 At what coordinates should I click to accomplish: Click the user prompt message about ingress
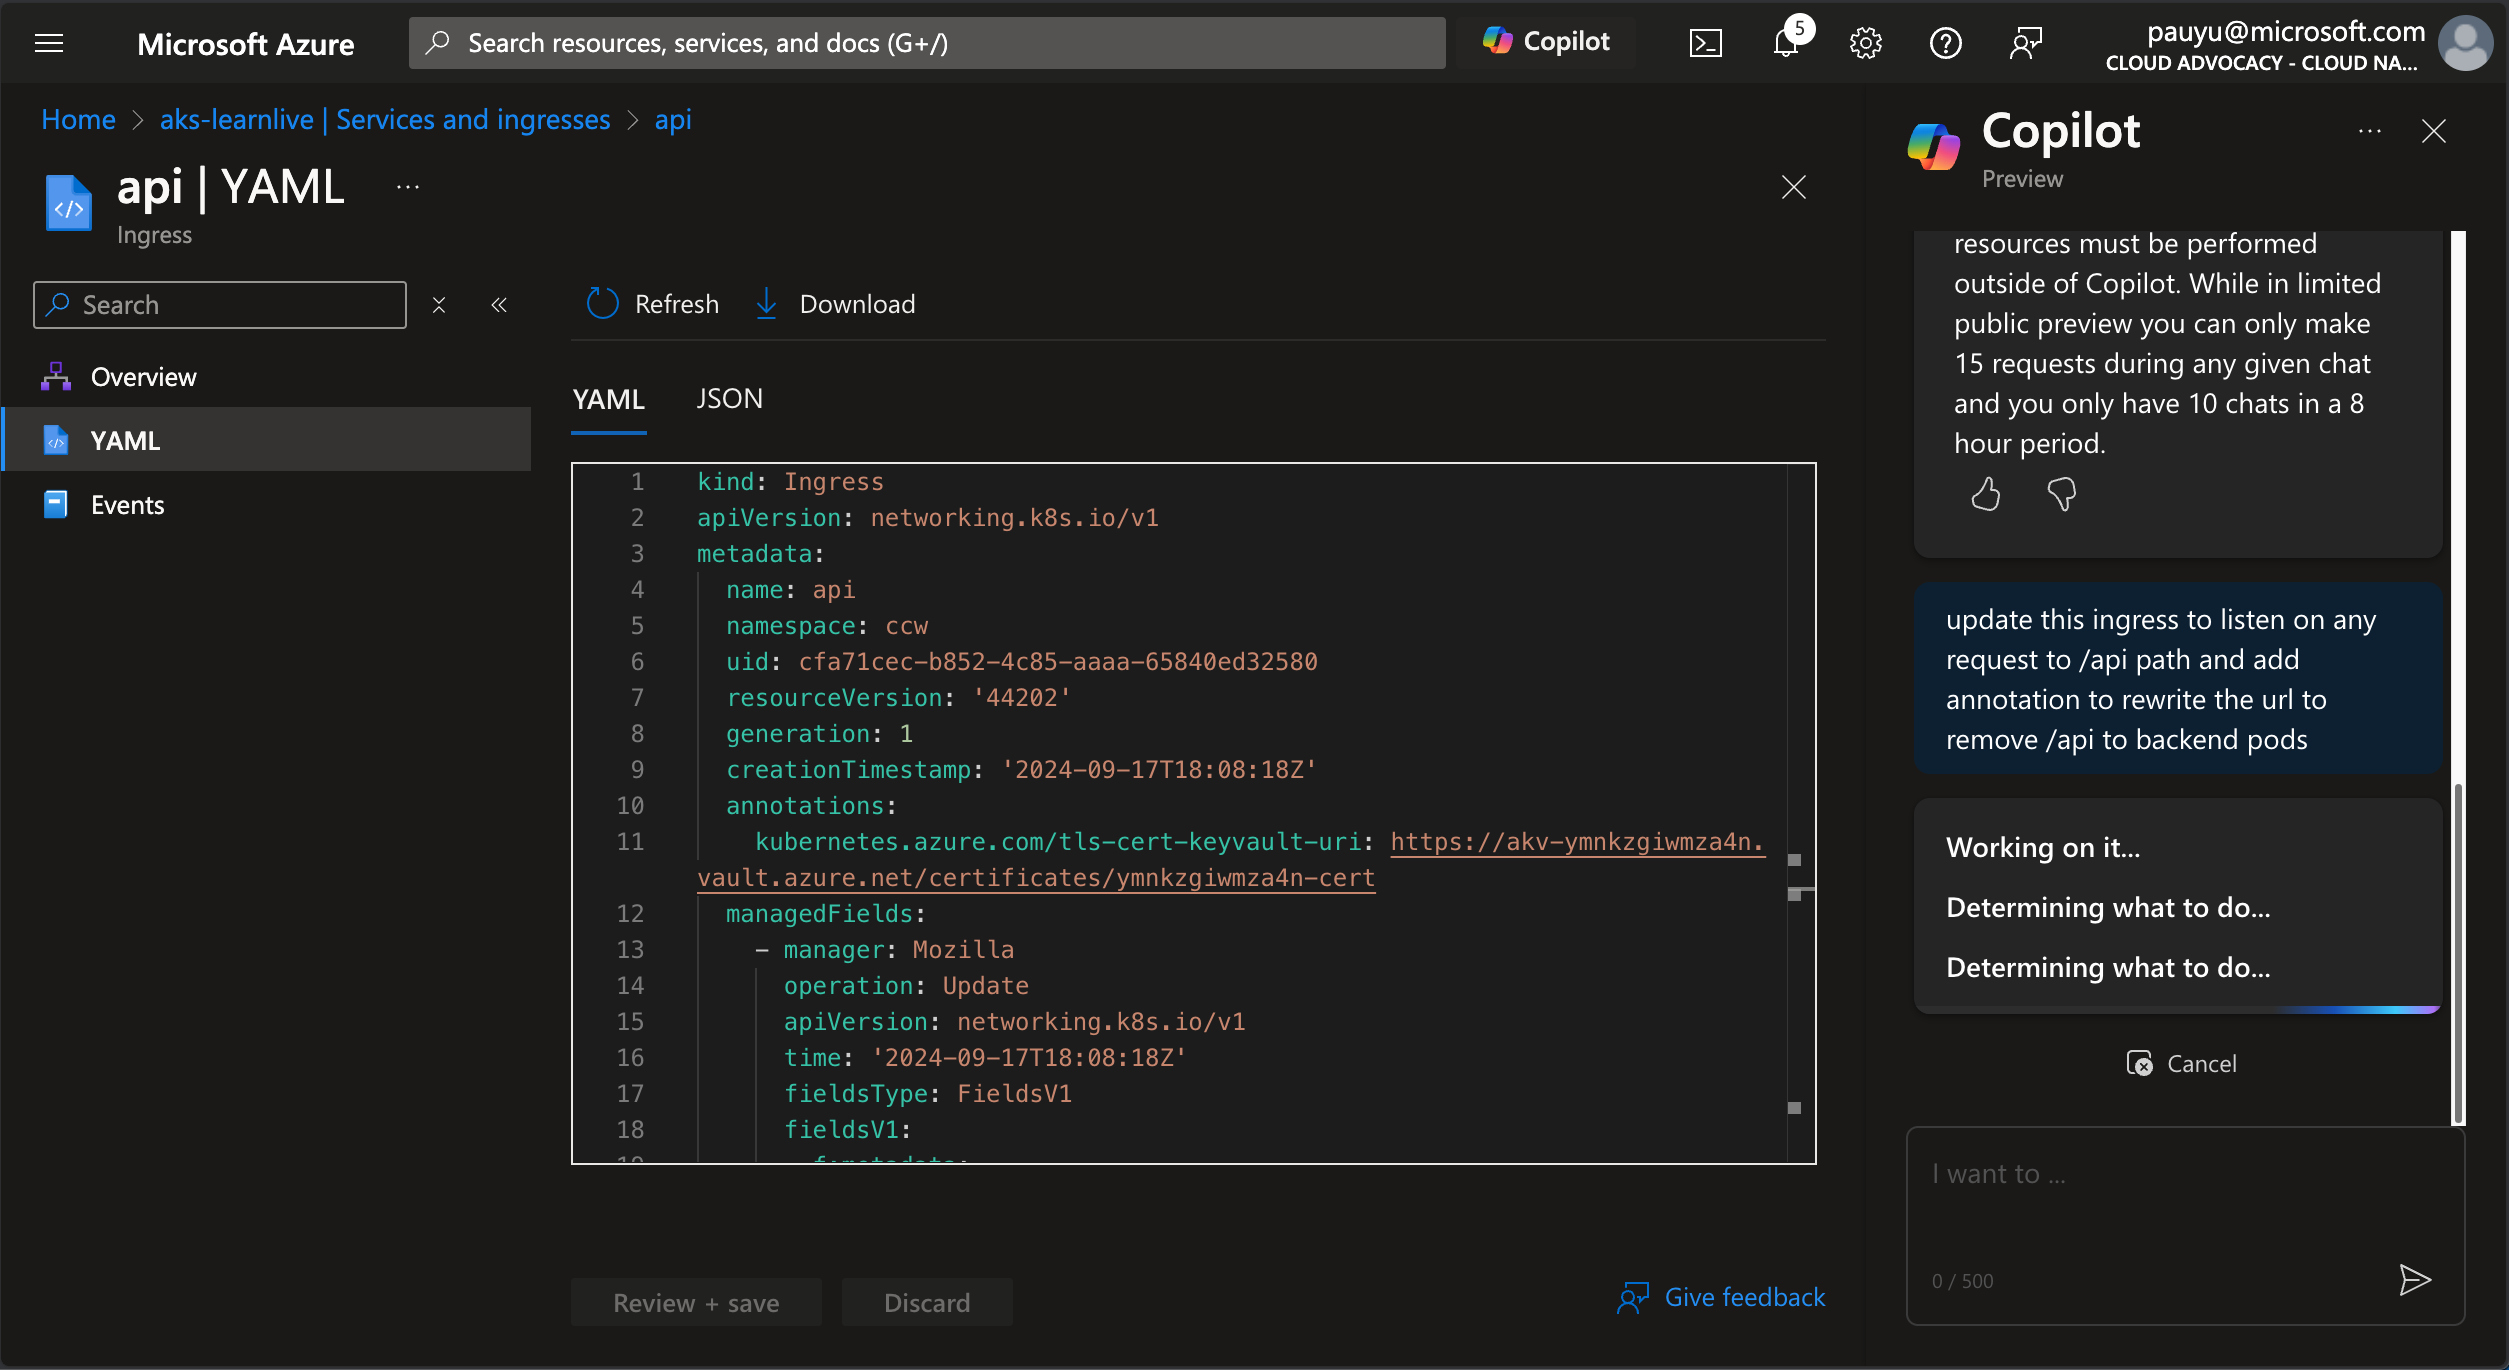[2177, 678]
